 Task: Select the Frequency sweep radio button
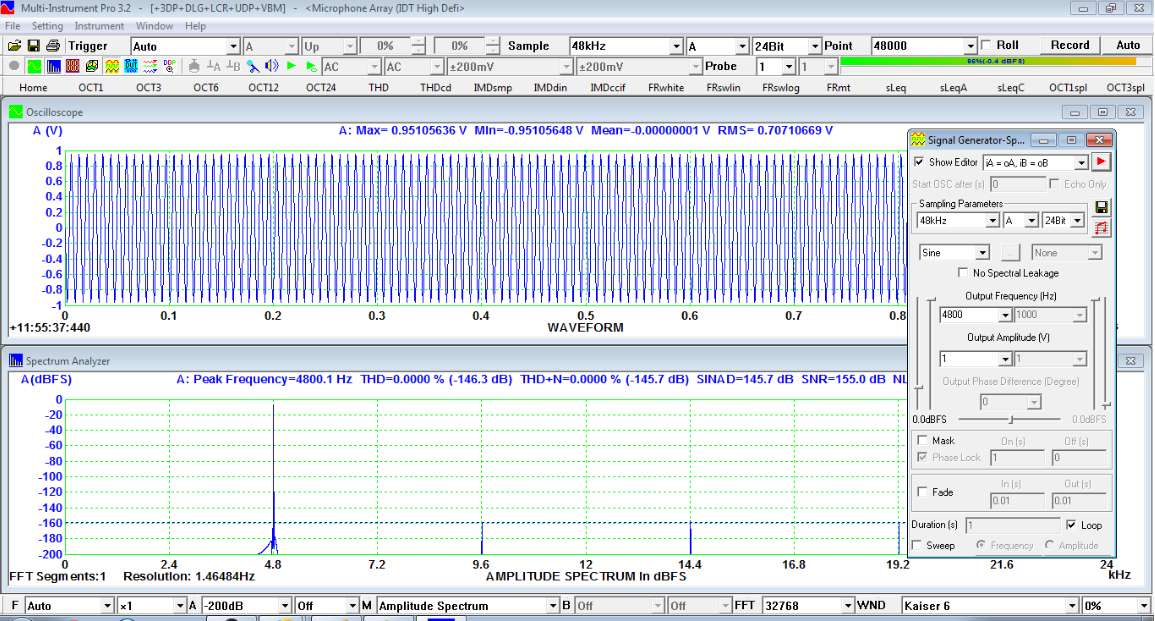click(981, 545)
